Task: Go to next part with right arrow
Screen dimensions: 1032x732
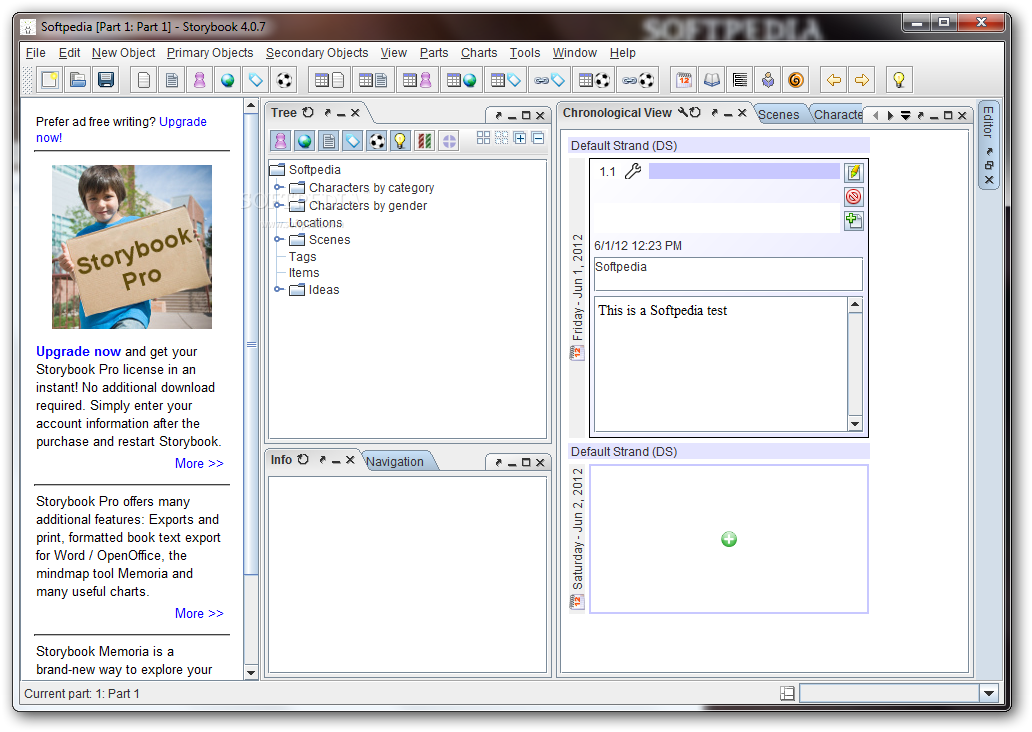Action: click(x=862, y=80)
